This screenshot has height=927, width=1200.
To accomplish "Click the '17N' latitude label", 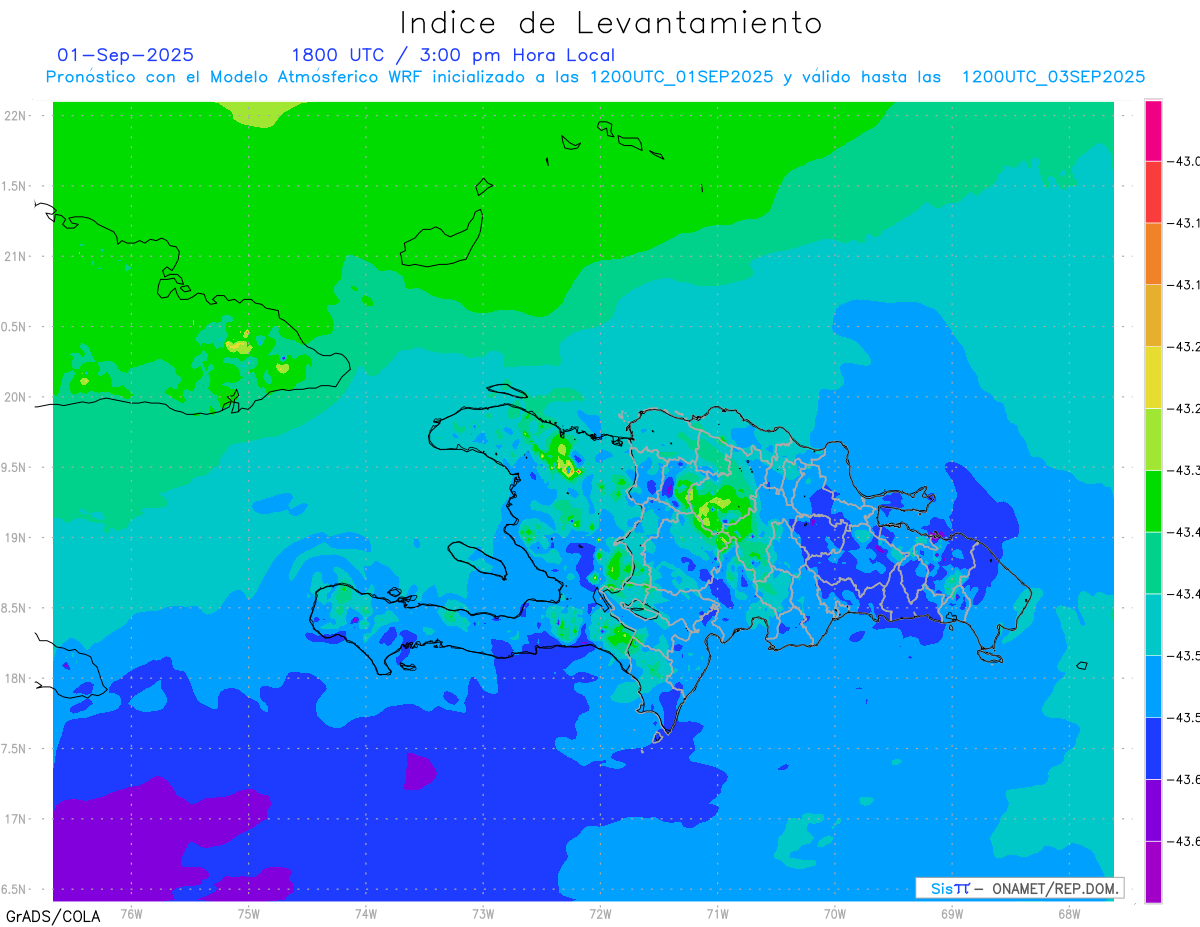I will 15,819.
